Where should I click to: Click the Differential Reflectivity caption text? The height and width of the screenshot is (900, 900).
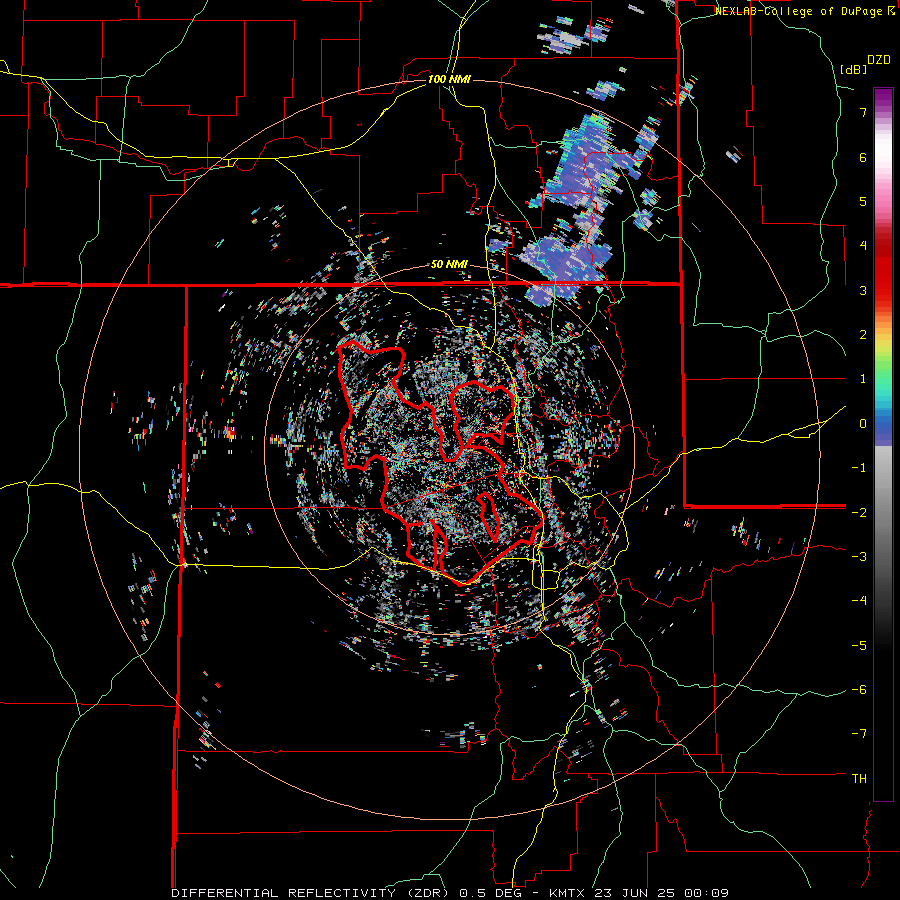pyautogui.click(x=450, y=893)
